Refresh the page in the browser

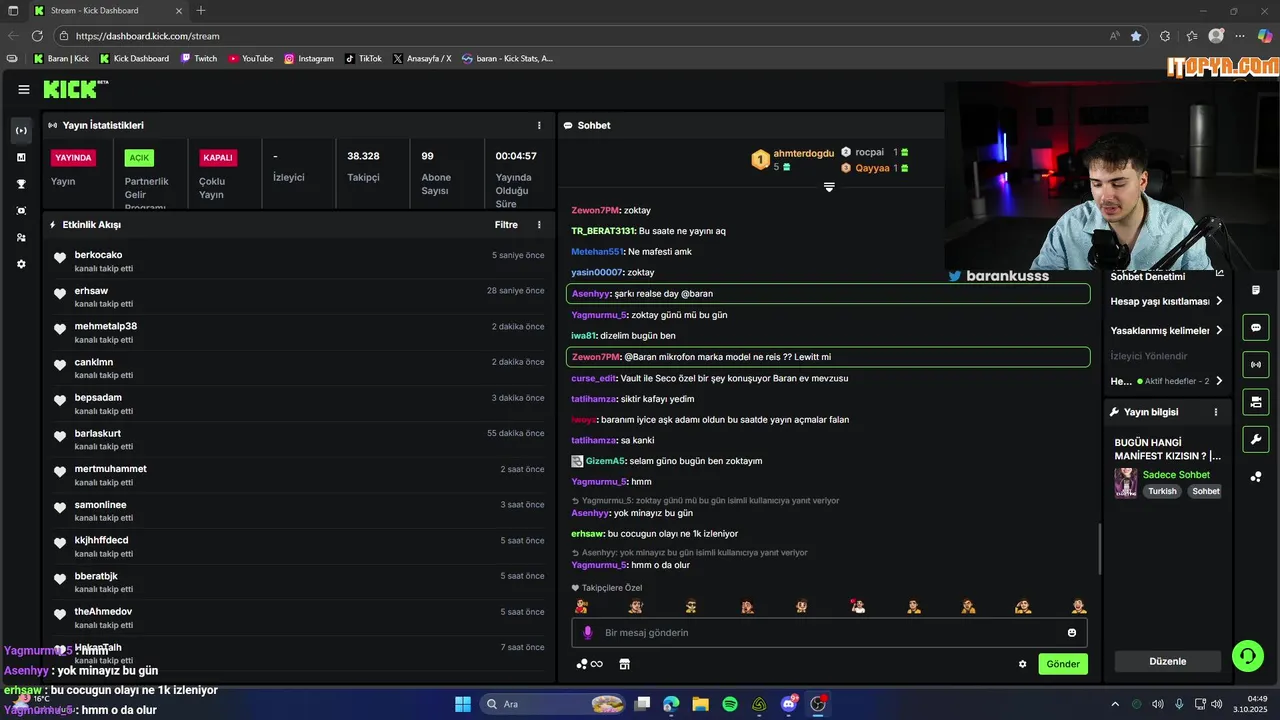click(x=37, y=36)
